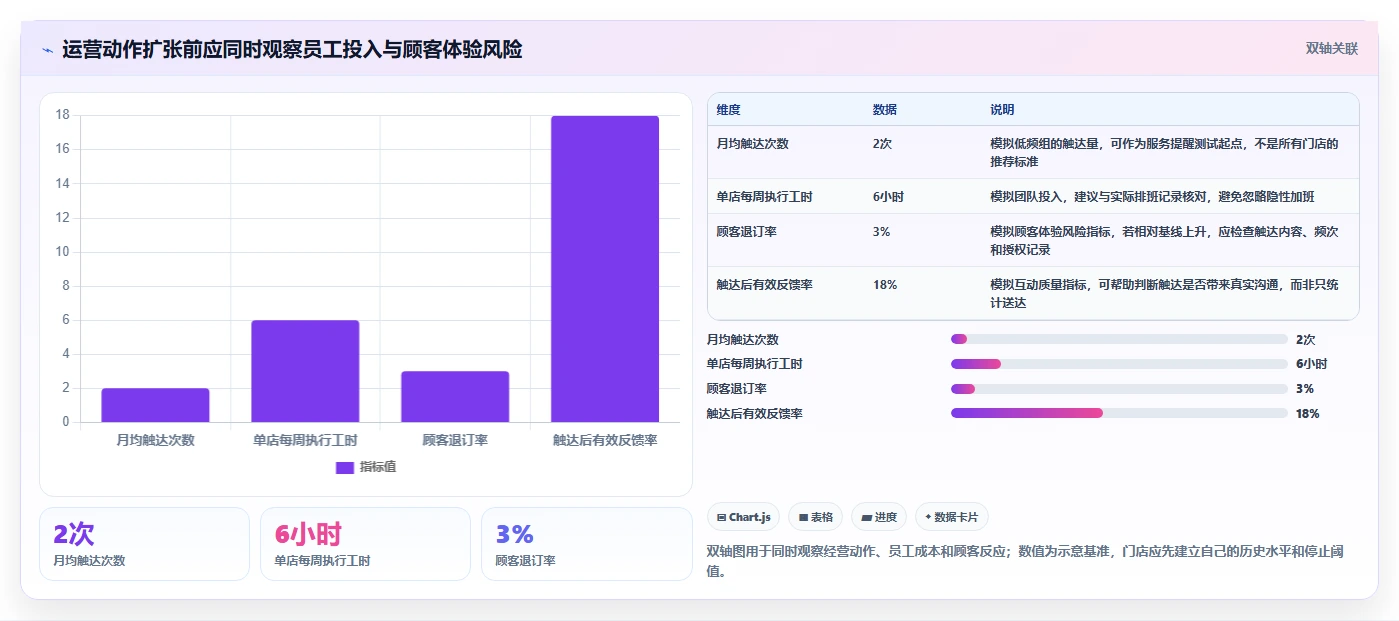
Task: Click the lightning icon beside the title
Action: 47,50
